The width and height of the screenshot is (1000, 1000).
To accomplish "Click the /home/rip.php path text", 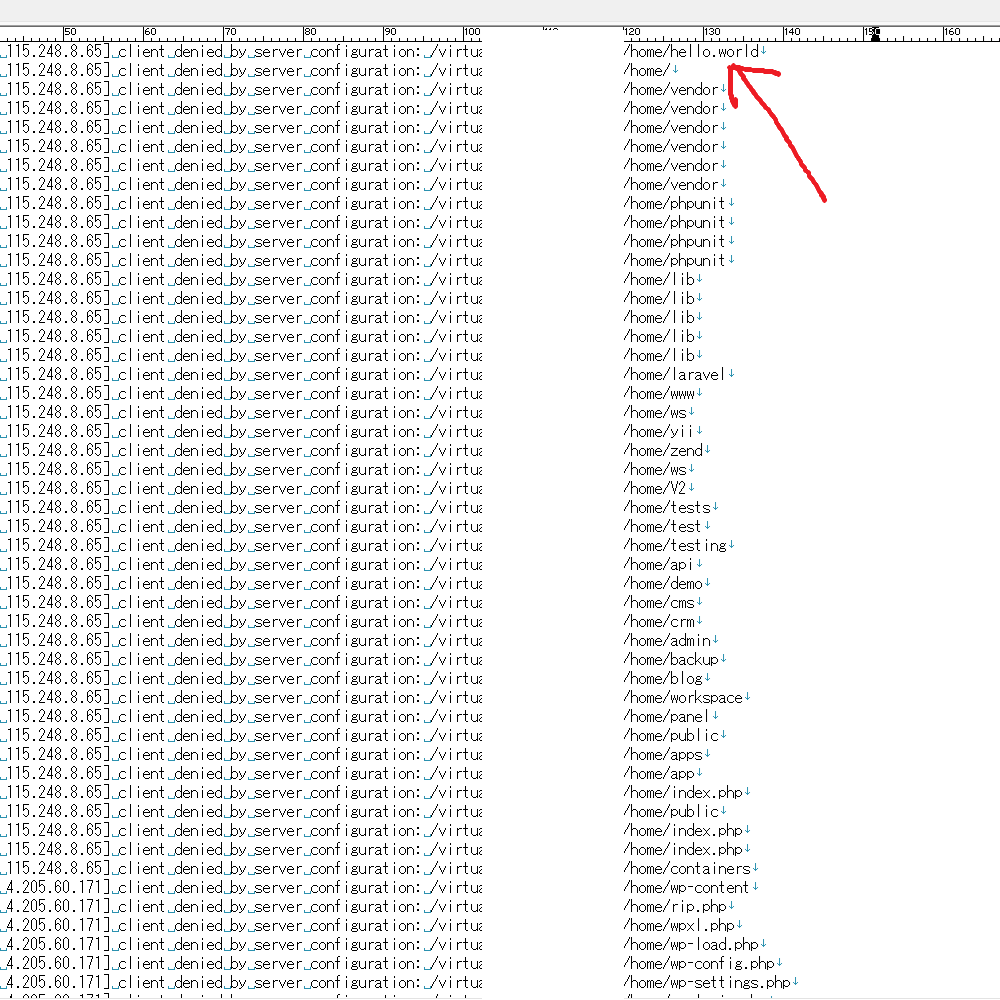I will pyautogui.click(x=675, y=907).
